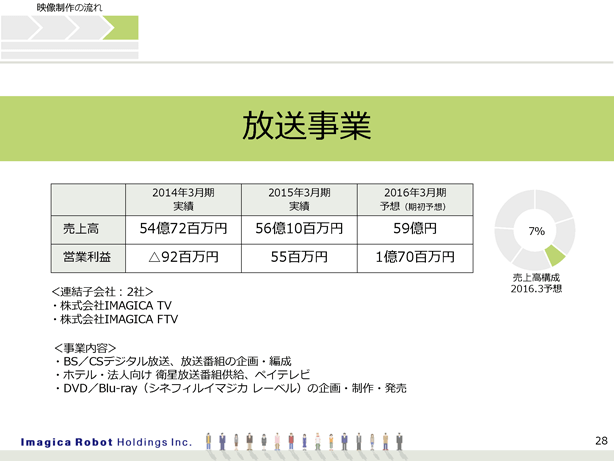Click the <事業内容> heading
The height and width of the screenshot is (461, 614).
click(85, 348)
